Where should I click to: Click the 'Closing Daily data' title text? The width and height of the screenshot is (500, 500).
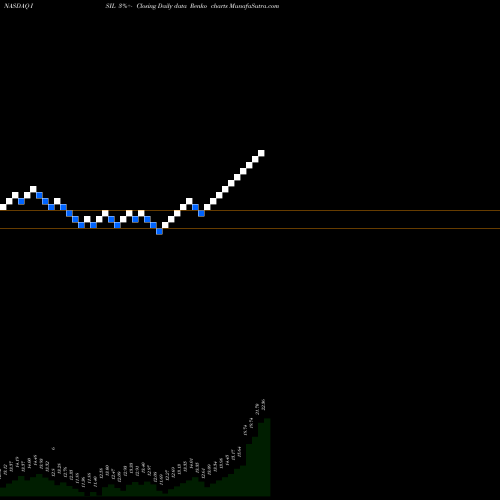pyautogui.click(x=162, y=6)
